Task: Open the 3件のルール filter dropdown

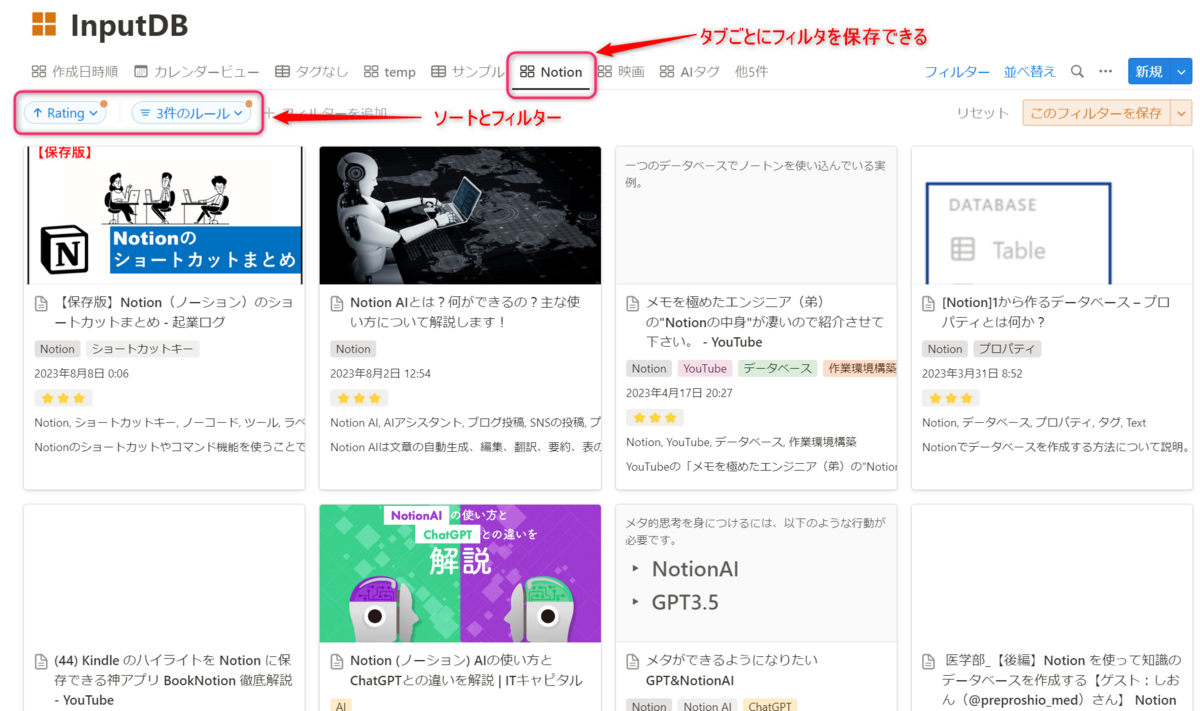Action: point(191,113)
